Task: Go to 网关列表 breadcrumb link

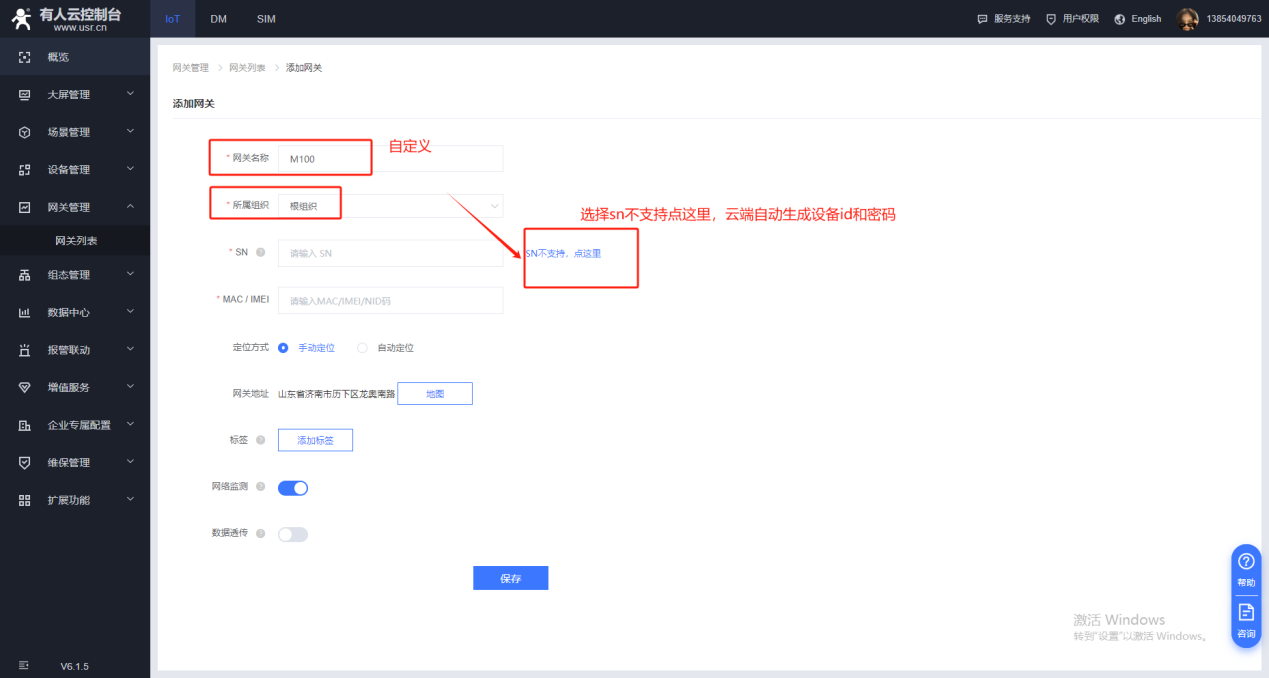Action: click(247, 67)
